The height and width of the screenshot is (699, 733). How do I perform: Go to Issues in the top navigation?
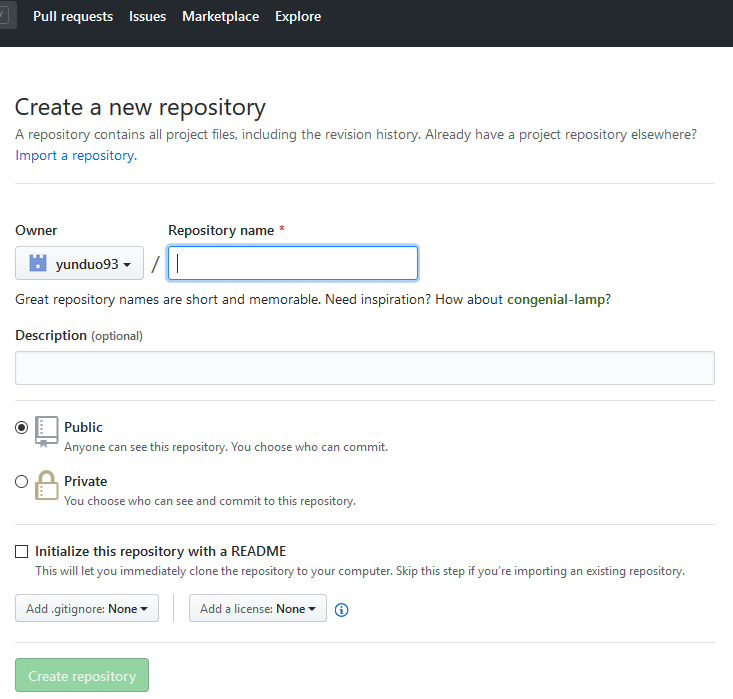[x=147, y=17]
